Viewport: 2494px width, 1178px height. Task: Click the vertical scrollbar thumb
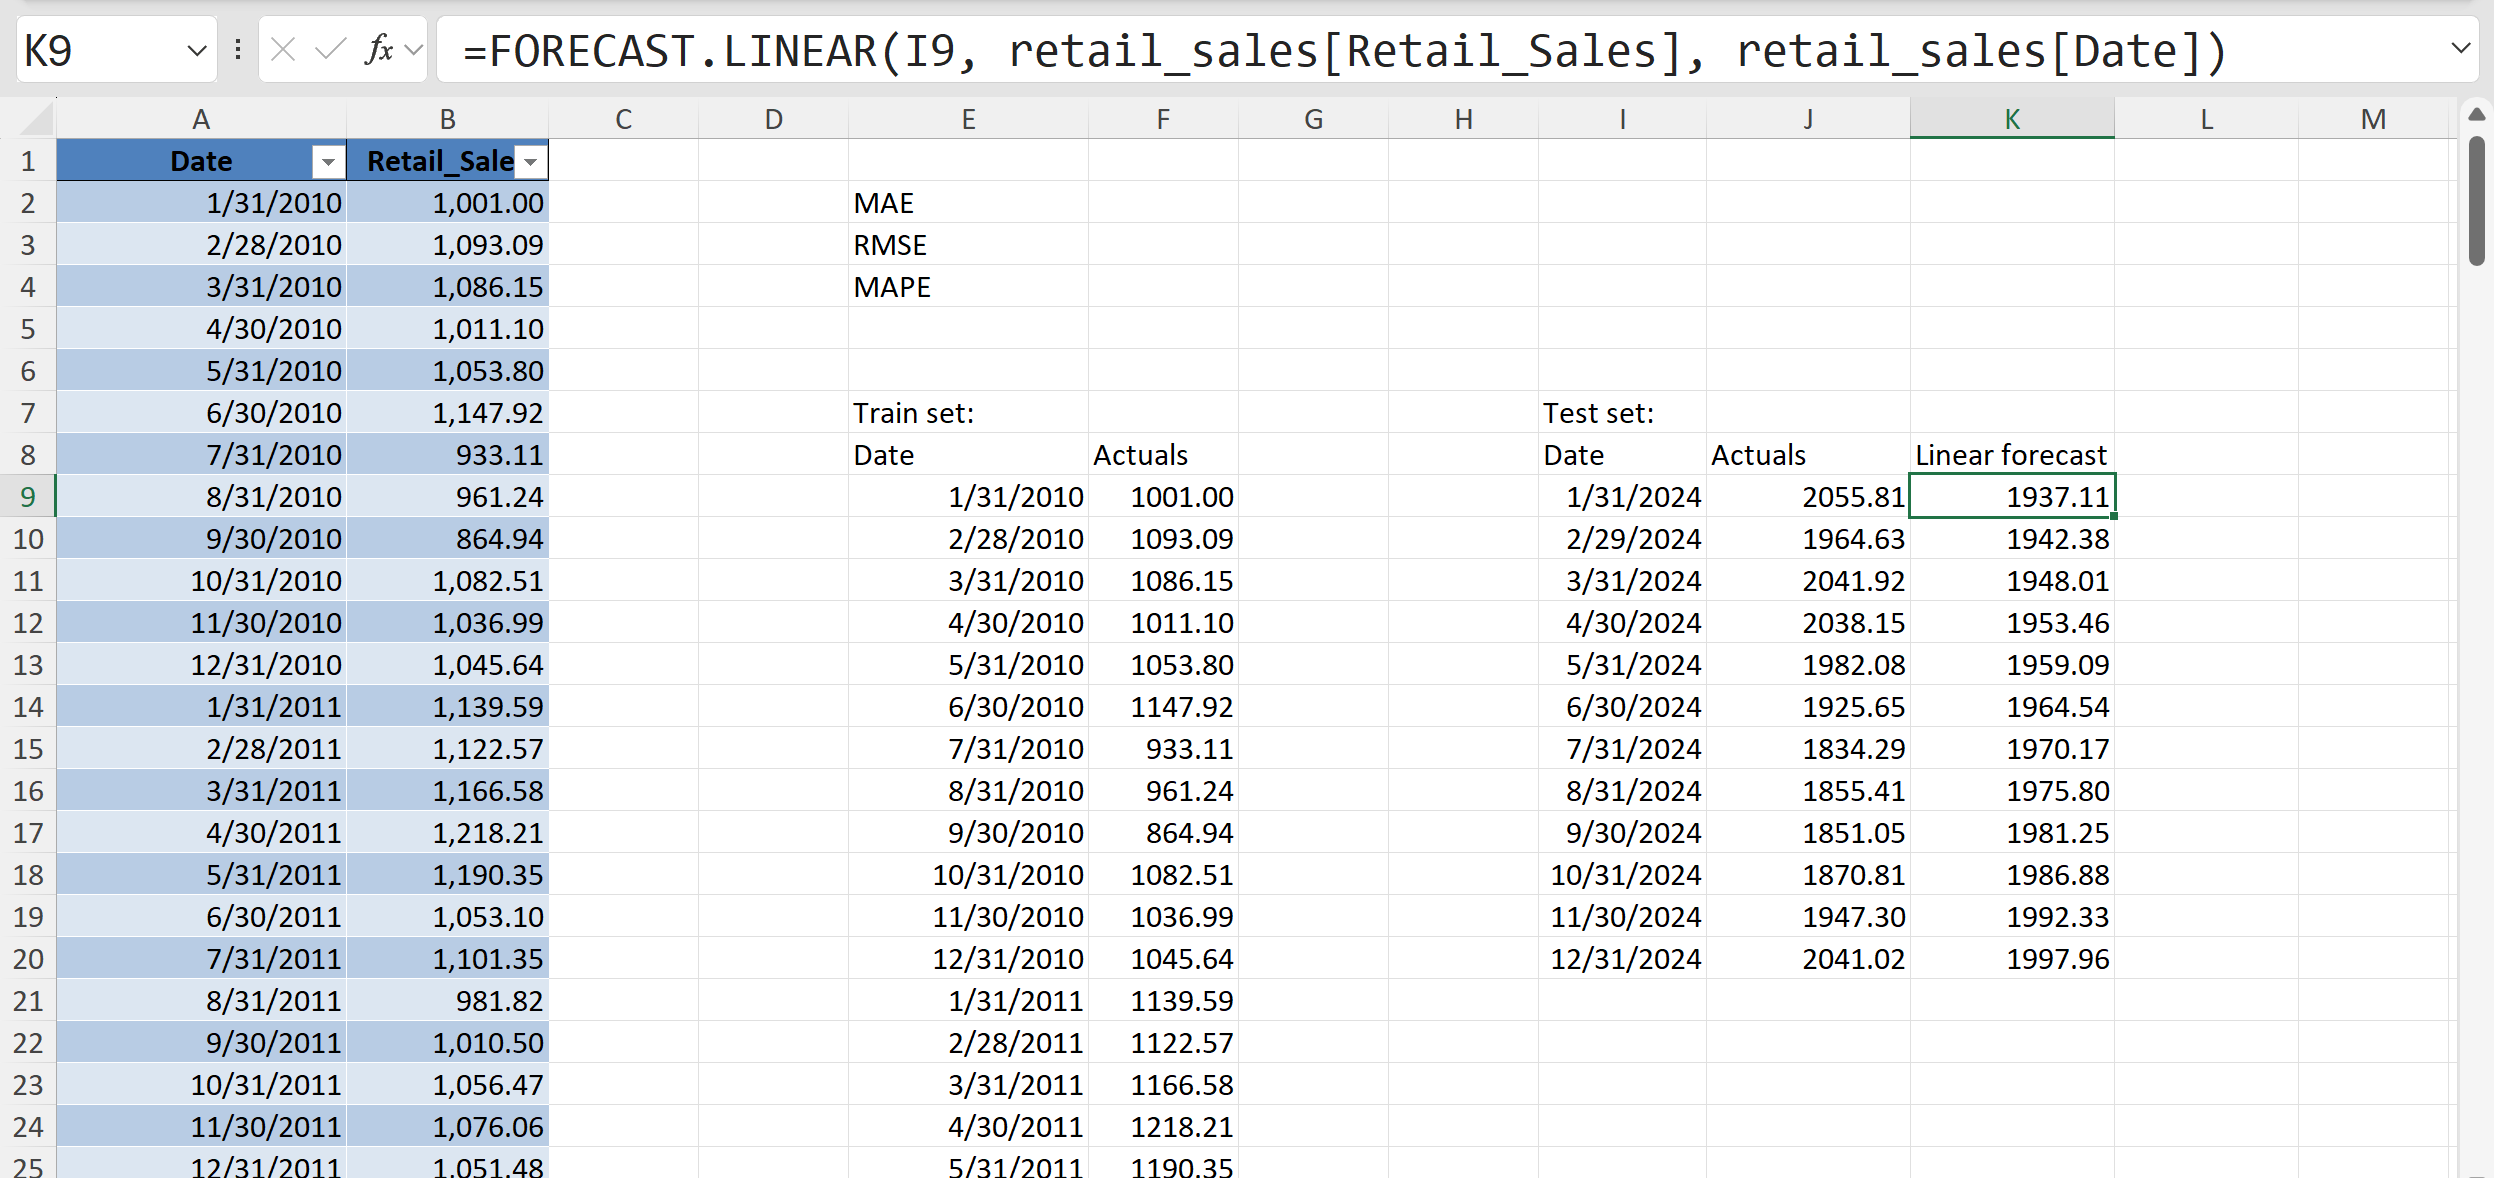[2476, 200]
